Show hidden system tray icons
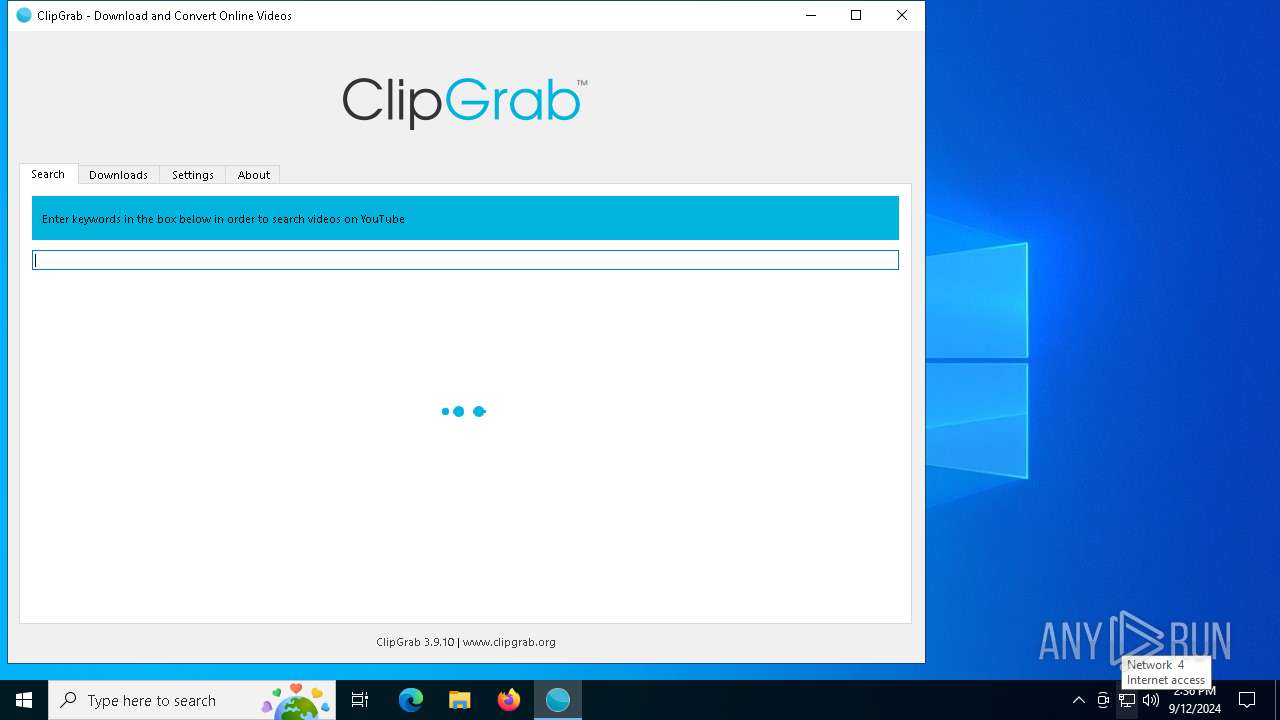Screen dimensions: 1280x720 (1078, 700)
